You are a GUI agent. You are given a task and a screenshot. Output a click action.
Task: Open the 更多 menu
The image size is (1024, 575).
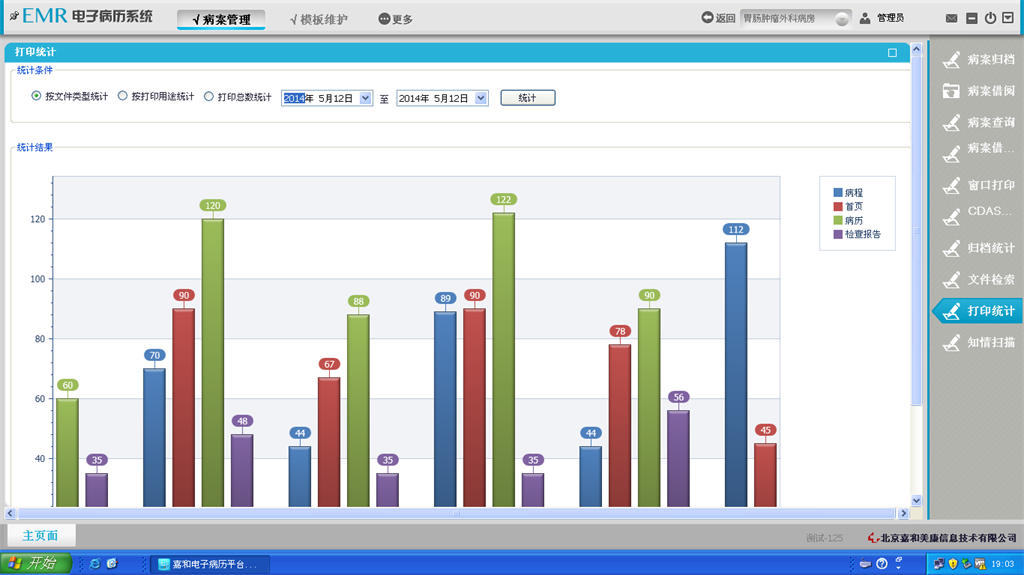click(395, 19)
